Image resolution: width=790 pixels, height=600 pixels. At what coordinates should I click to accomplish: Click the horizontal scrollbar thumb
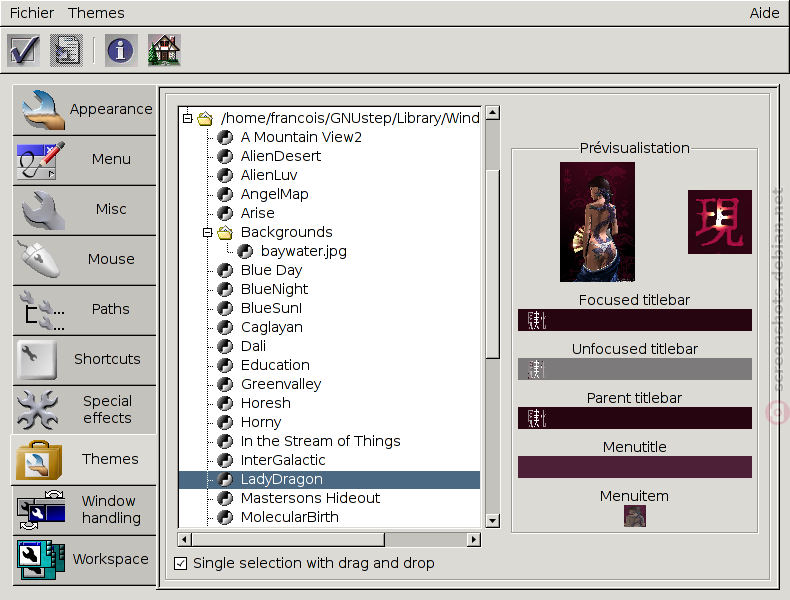click(x=288, y=540)
